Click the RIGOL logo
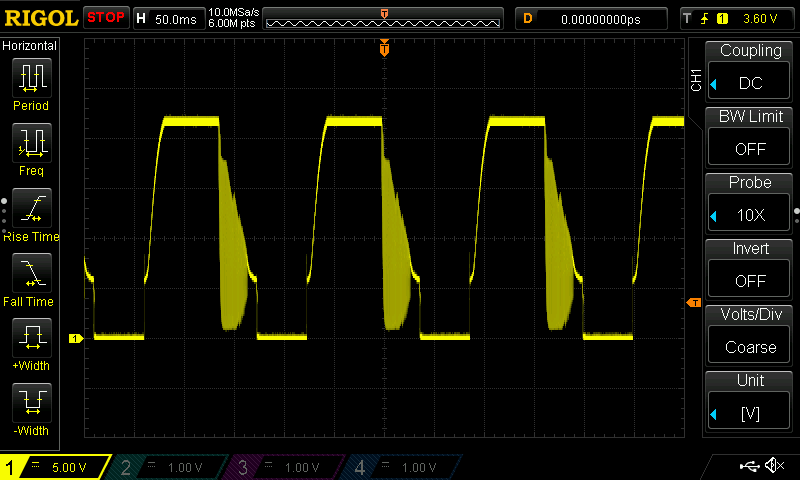800x480 pixels. pyautogui.click(x=41, y=18)
